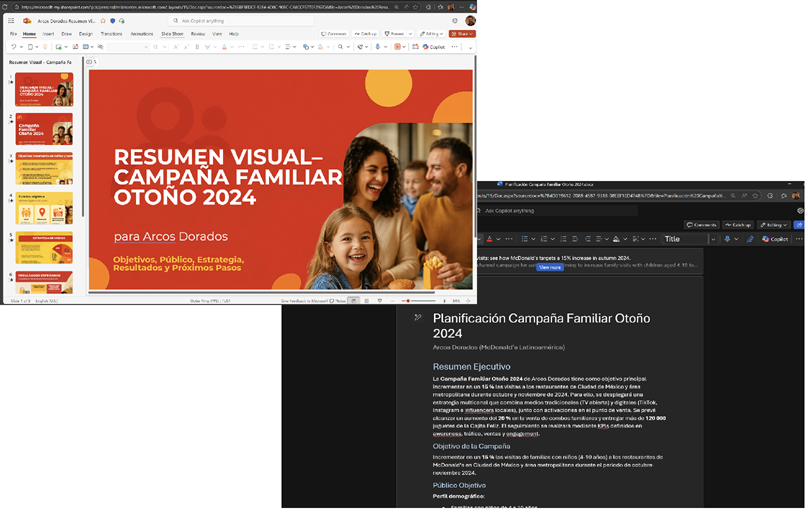Click the Present button
This screenshot has width=808, height=516.
pyautogui.click(x=394, y=34)
